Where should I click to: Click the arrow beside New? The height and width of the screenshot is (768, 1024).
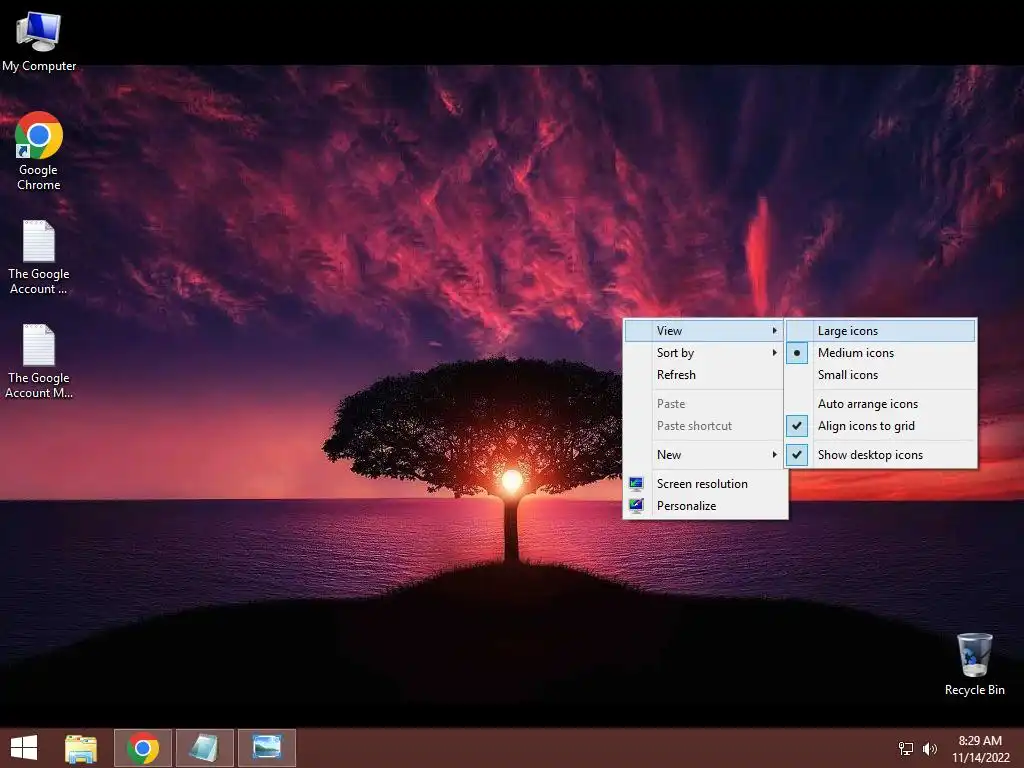775,455
